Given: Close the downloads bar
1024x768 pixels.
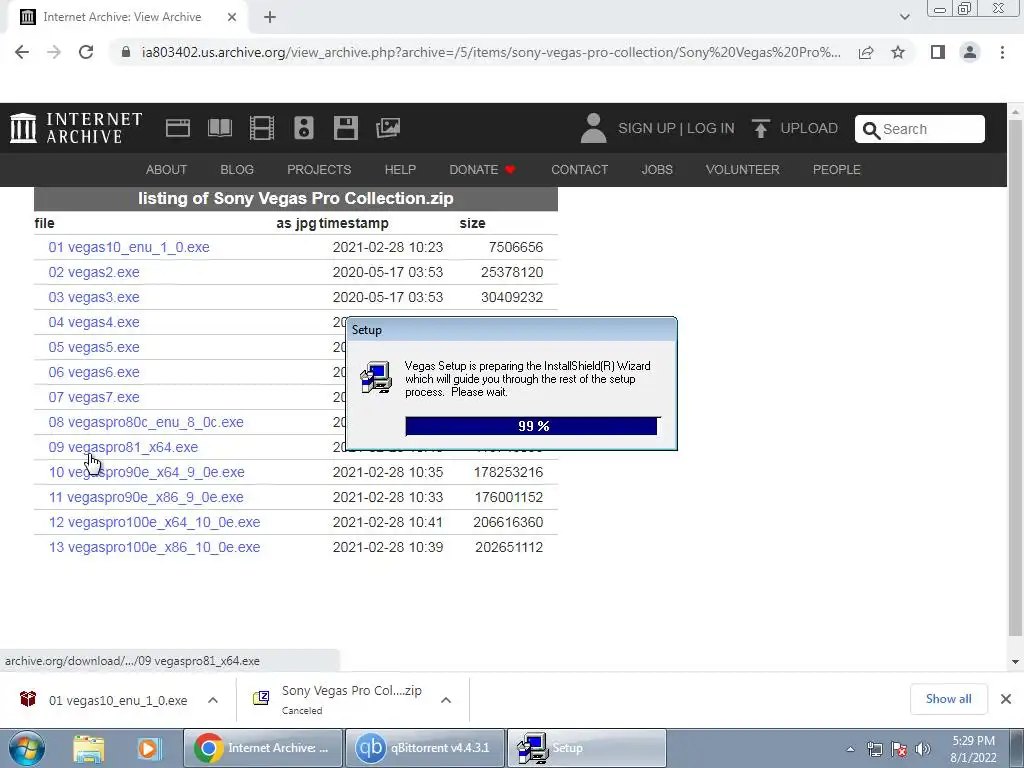Looking at the screenshot, I should pyautogui.click(x=1006, y=699).
